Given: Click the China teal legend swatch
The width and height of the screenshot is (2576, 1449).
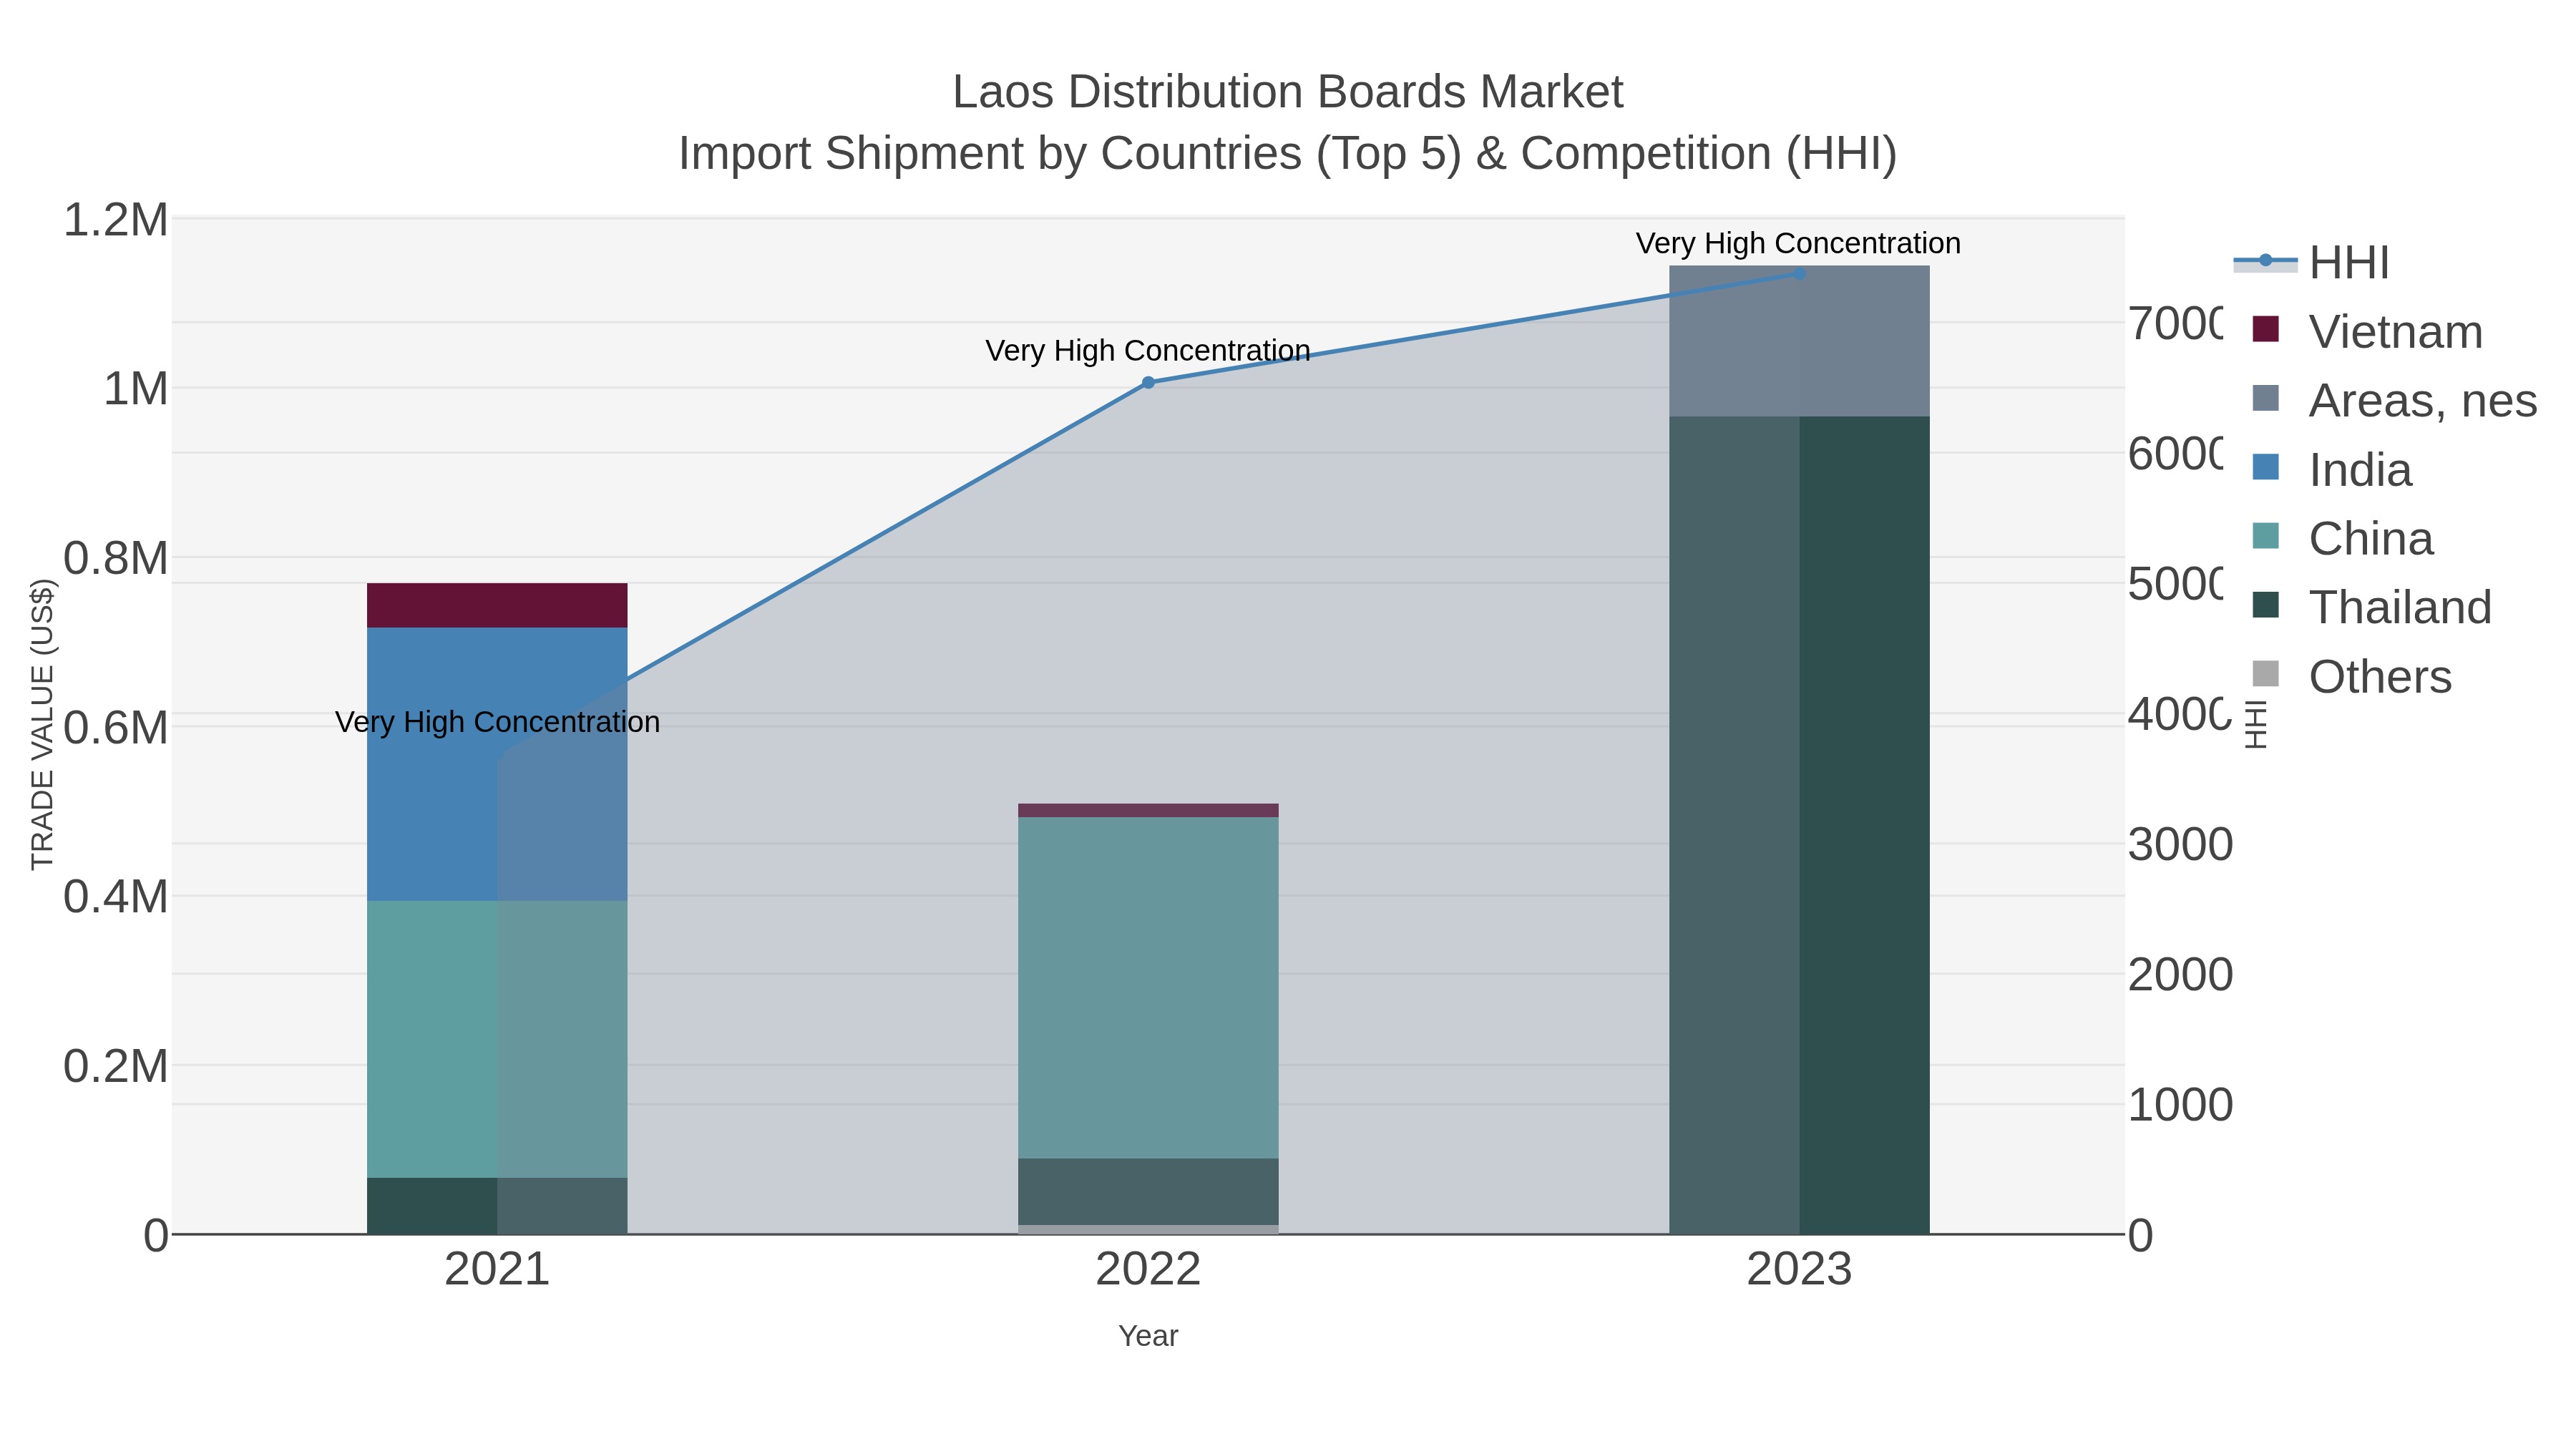Looking at the screenshot, I should [2266, 536].
